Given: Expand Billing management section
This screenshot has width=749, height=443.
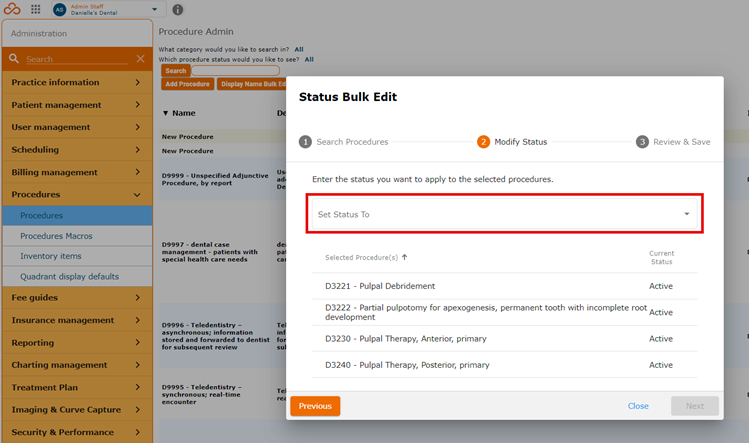Looking at the screenshot, I should pos(77,172).
